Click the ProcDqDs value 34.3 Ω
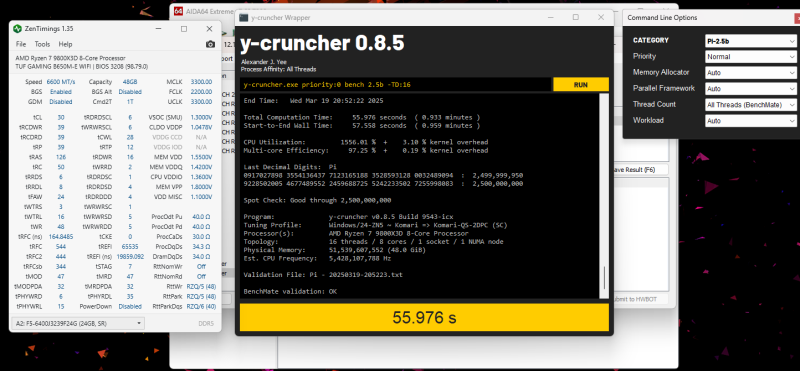The image size is (800, 371). point(201,246)
